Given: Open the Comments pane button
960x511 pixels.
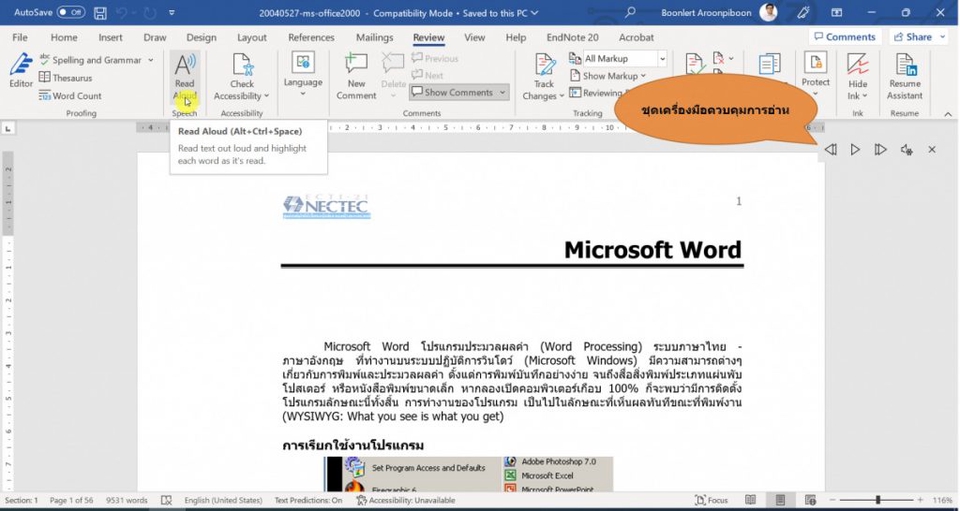Looking at the screenshot, I should [x=845, y=37].
